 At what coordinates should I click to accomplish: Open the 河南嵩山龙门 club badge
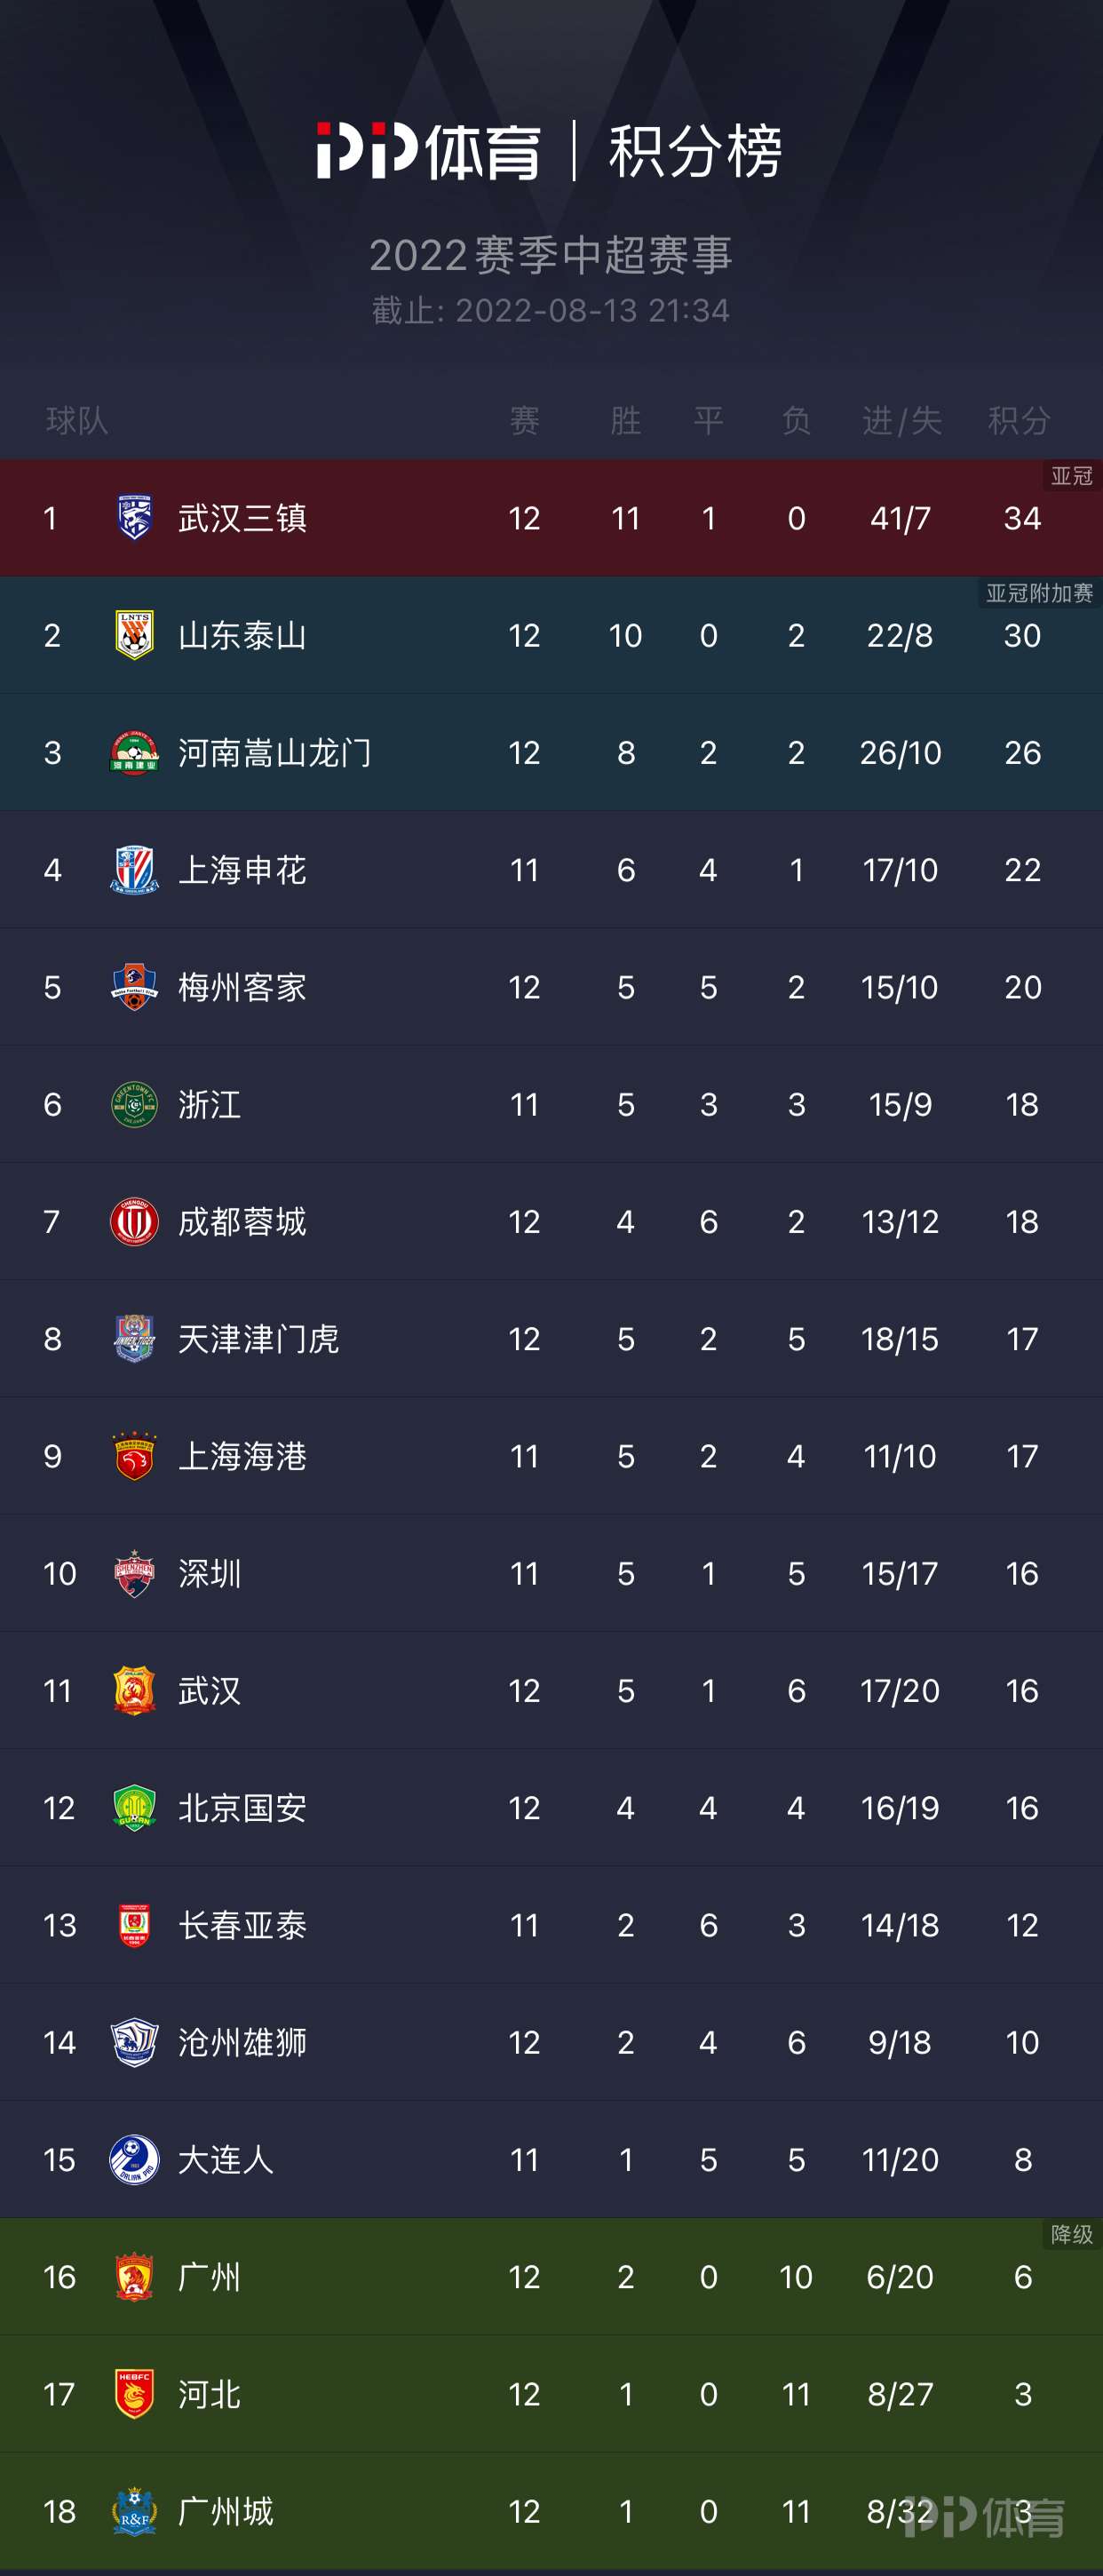click(134, 752)
